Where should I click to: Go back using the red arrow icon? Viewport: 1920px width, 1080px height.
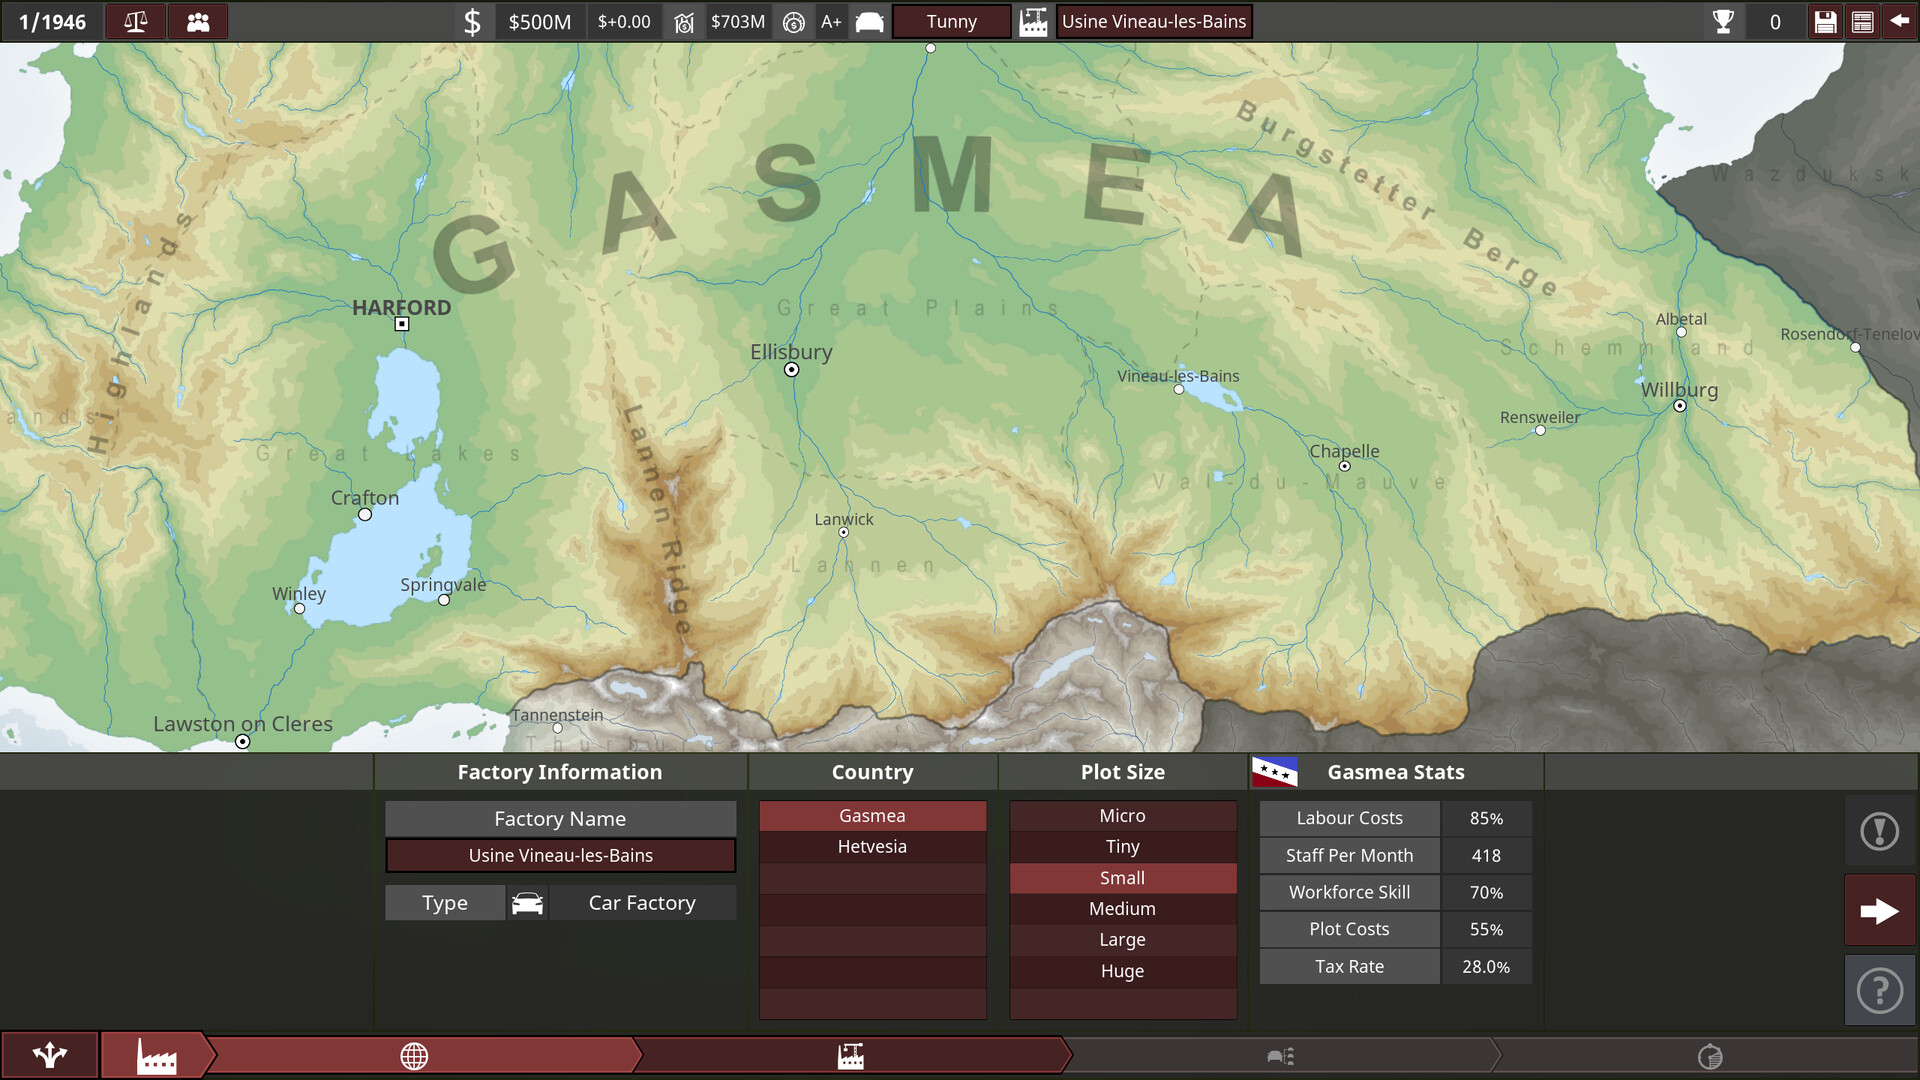pyautogui.click(x=1899, y=21)
